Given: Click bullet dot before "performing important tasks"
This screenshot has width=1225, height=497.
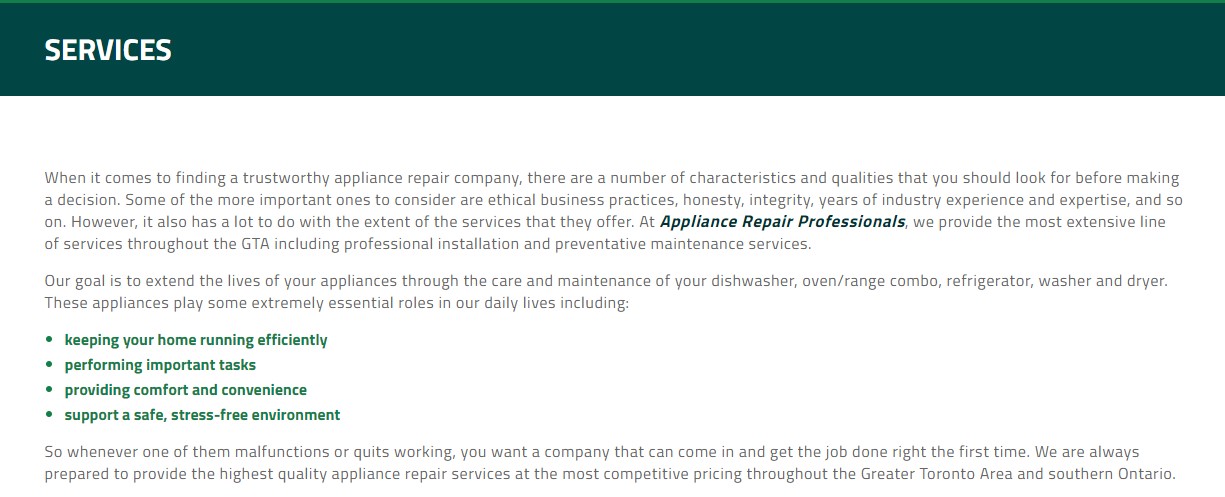Looking at the screenshot, I should click(x=49, y=365).
